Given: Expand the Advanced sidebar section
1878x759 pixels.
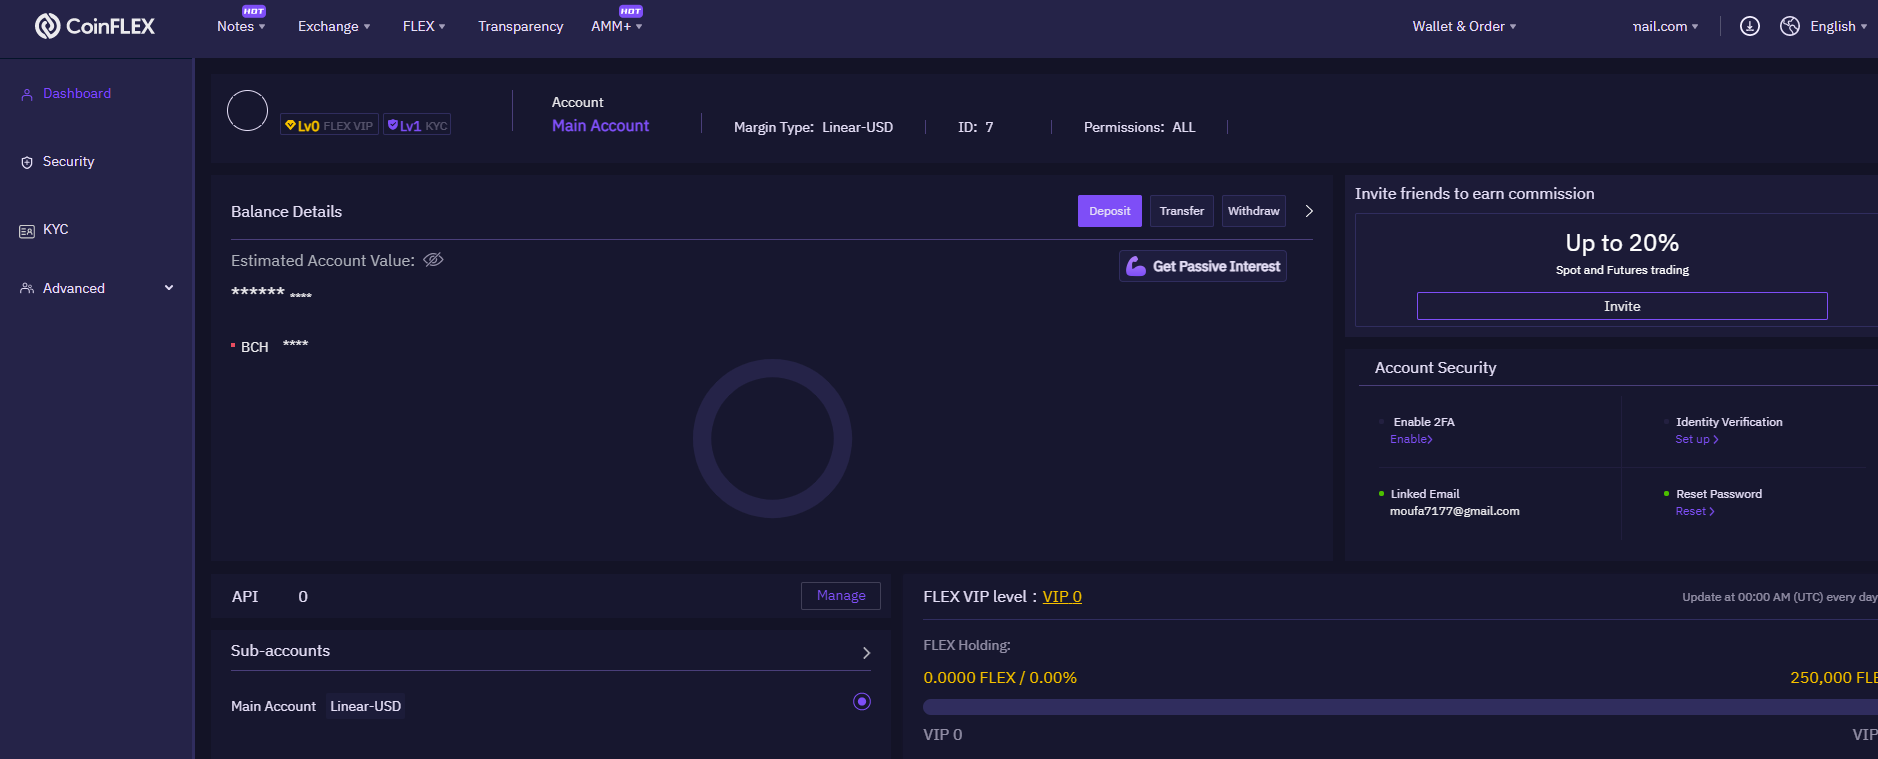Looking at the screenshot, I should point(169,288).
